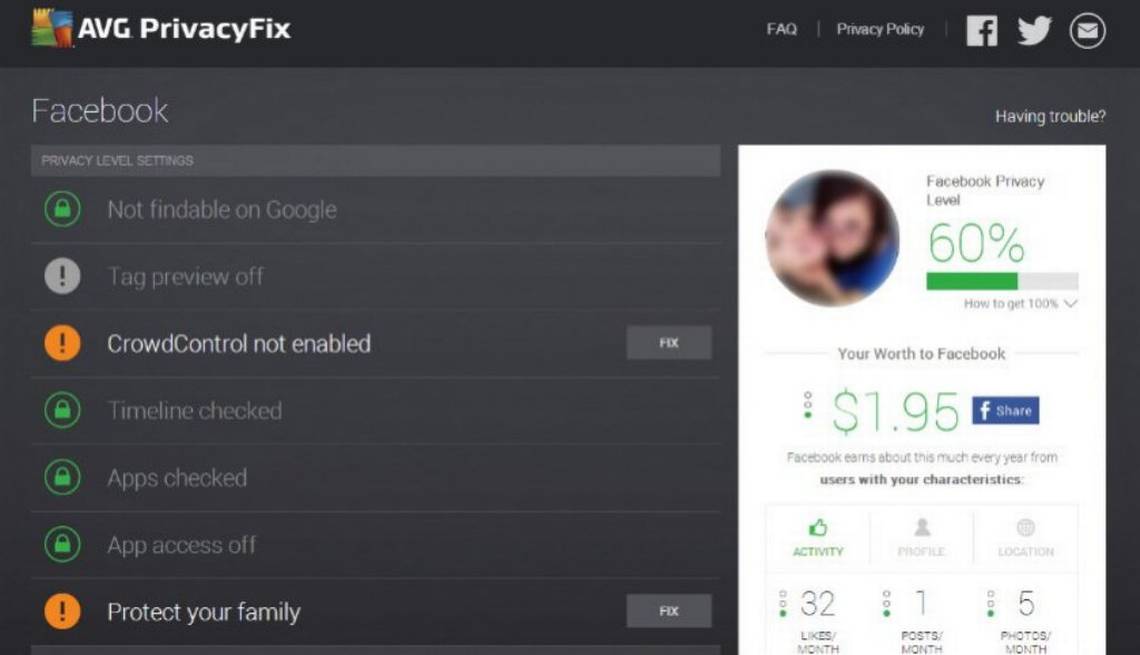Fix CrowdControl not enabled

[x=669, y=342]
